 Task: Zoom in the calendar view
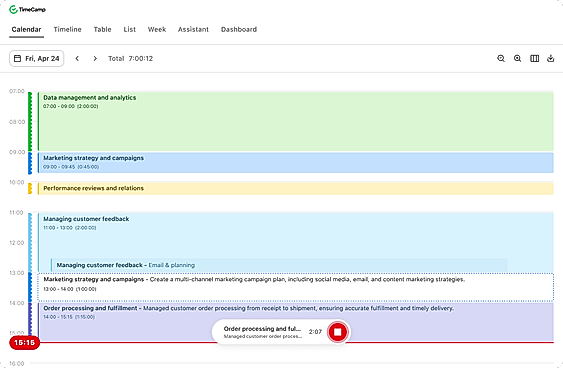(x=517, y=58)
